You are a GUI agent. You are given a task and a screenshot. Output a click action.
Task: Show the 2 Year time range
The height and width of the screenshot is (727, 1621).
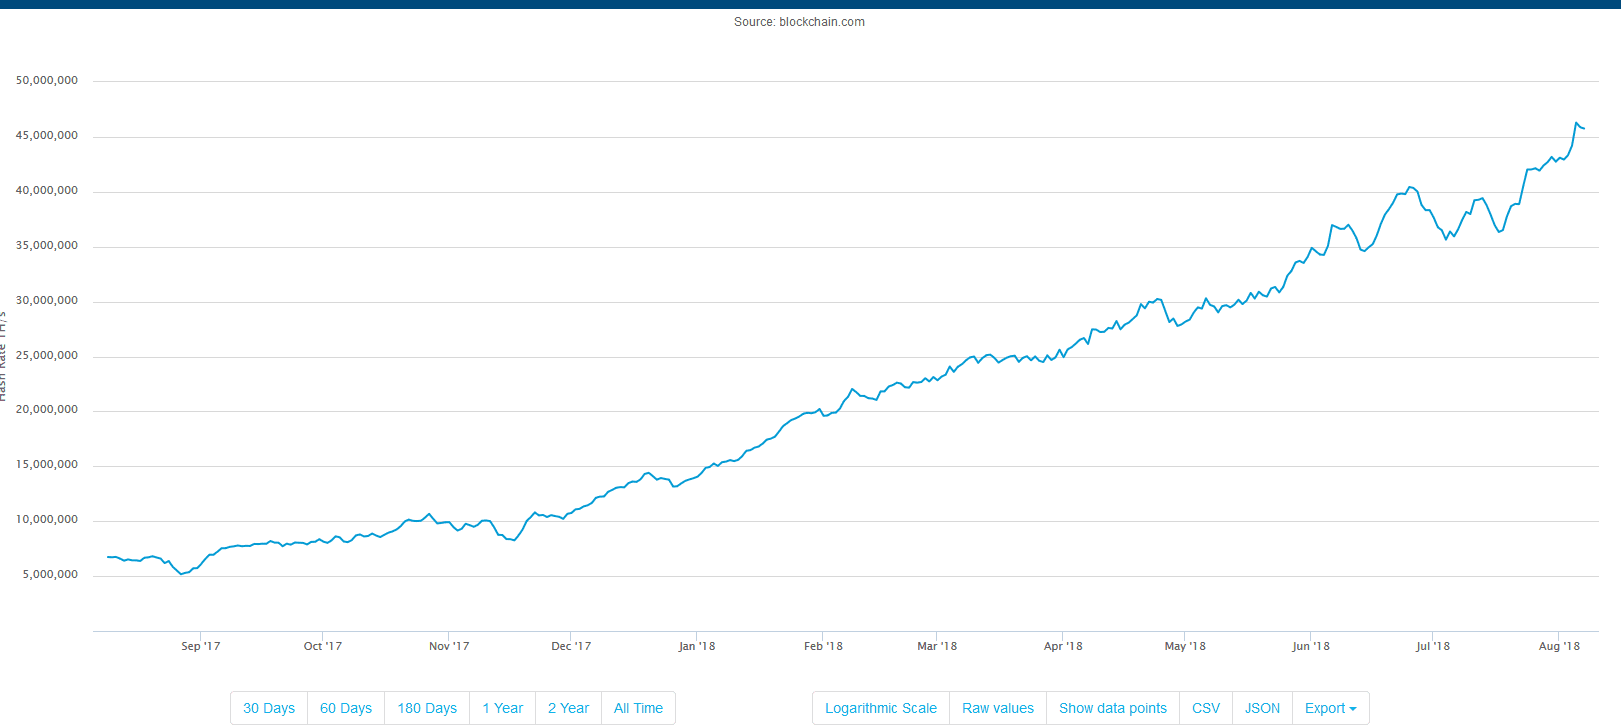[568, 708]
